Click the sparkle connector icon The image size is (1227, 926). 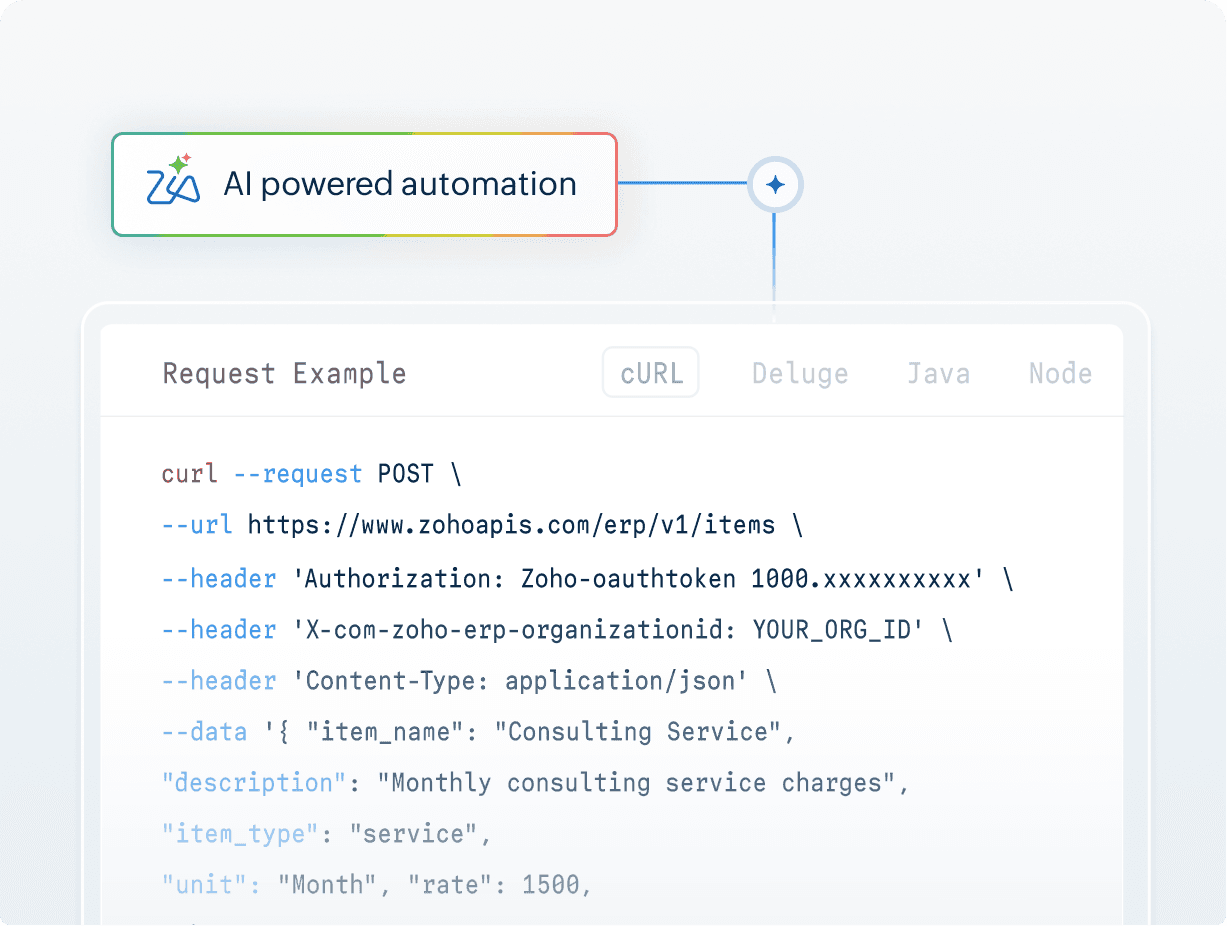pyautogui.click(x=775, y=184)
